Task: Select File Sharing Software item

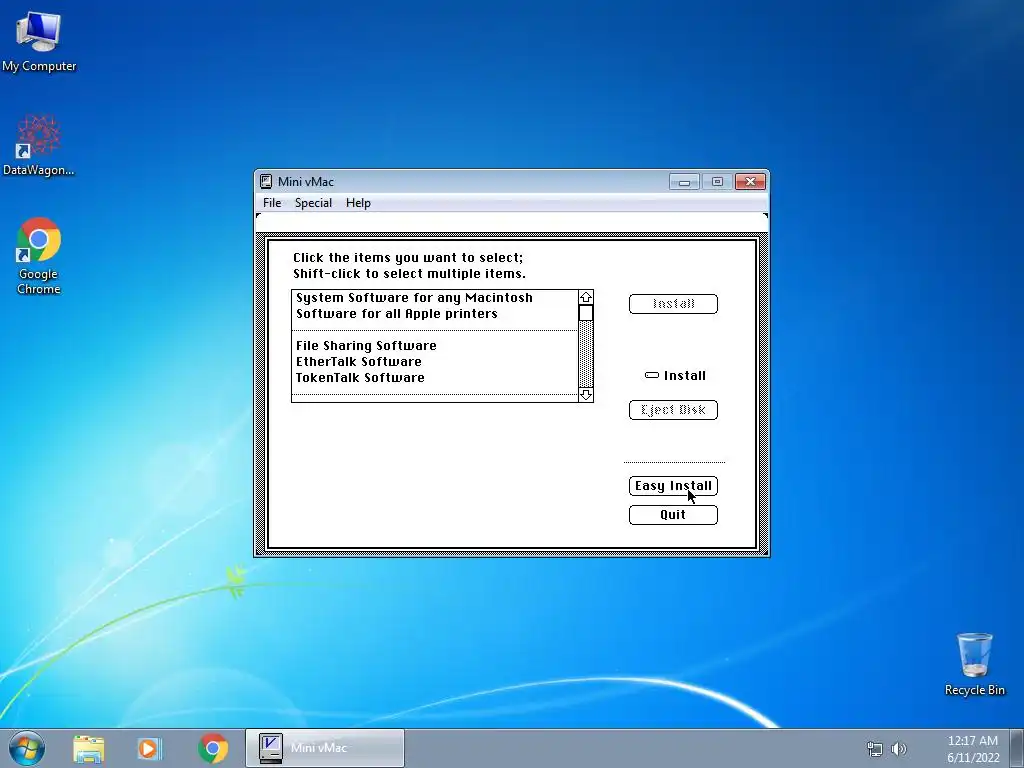Action: click(x=434, y=345)
